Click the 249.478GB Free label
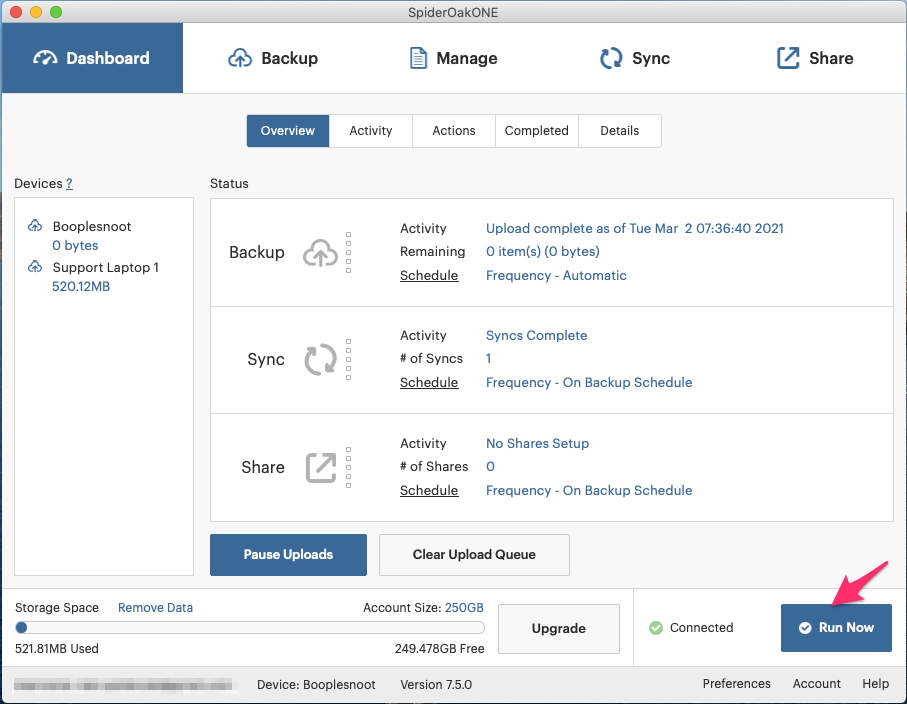907x704 pixels. coord(440,648)
